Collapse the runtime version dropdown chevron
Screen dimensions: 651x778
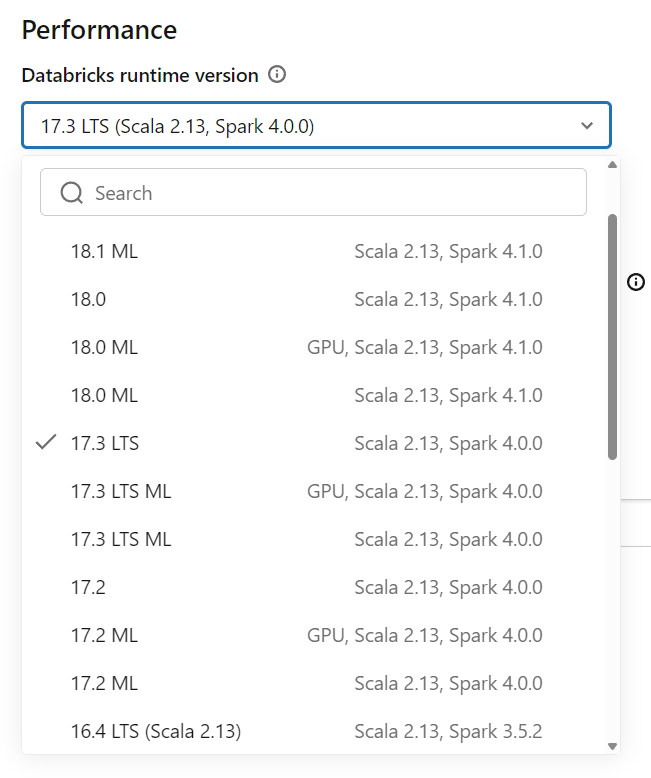587,126
